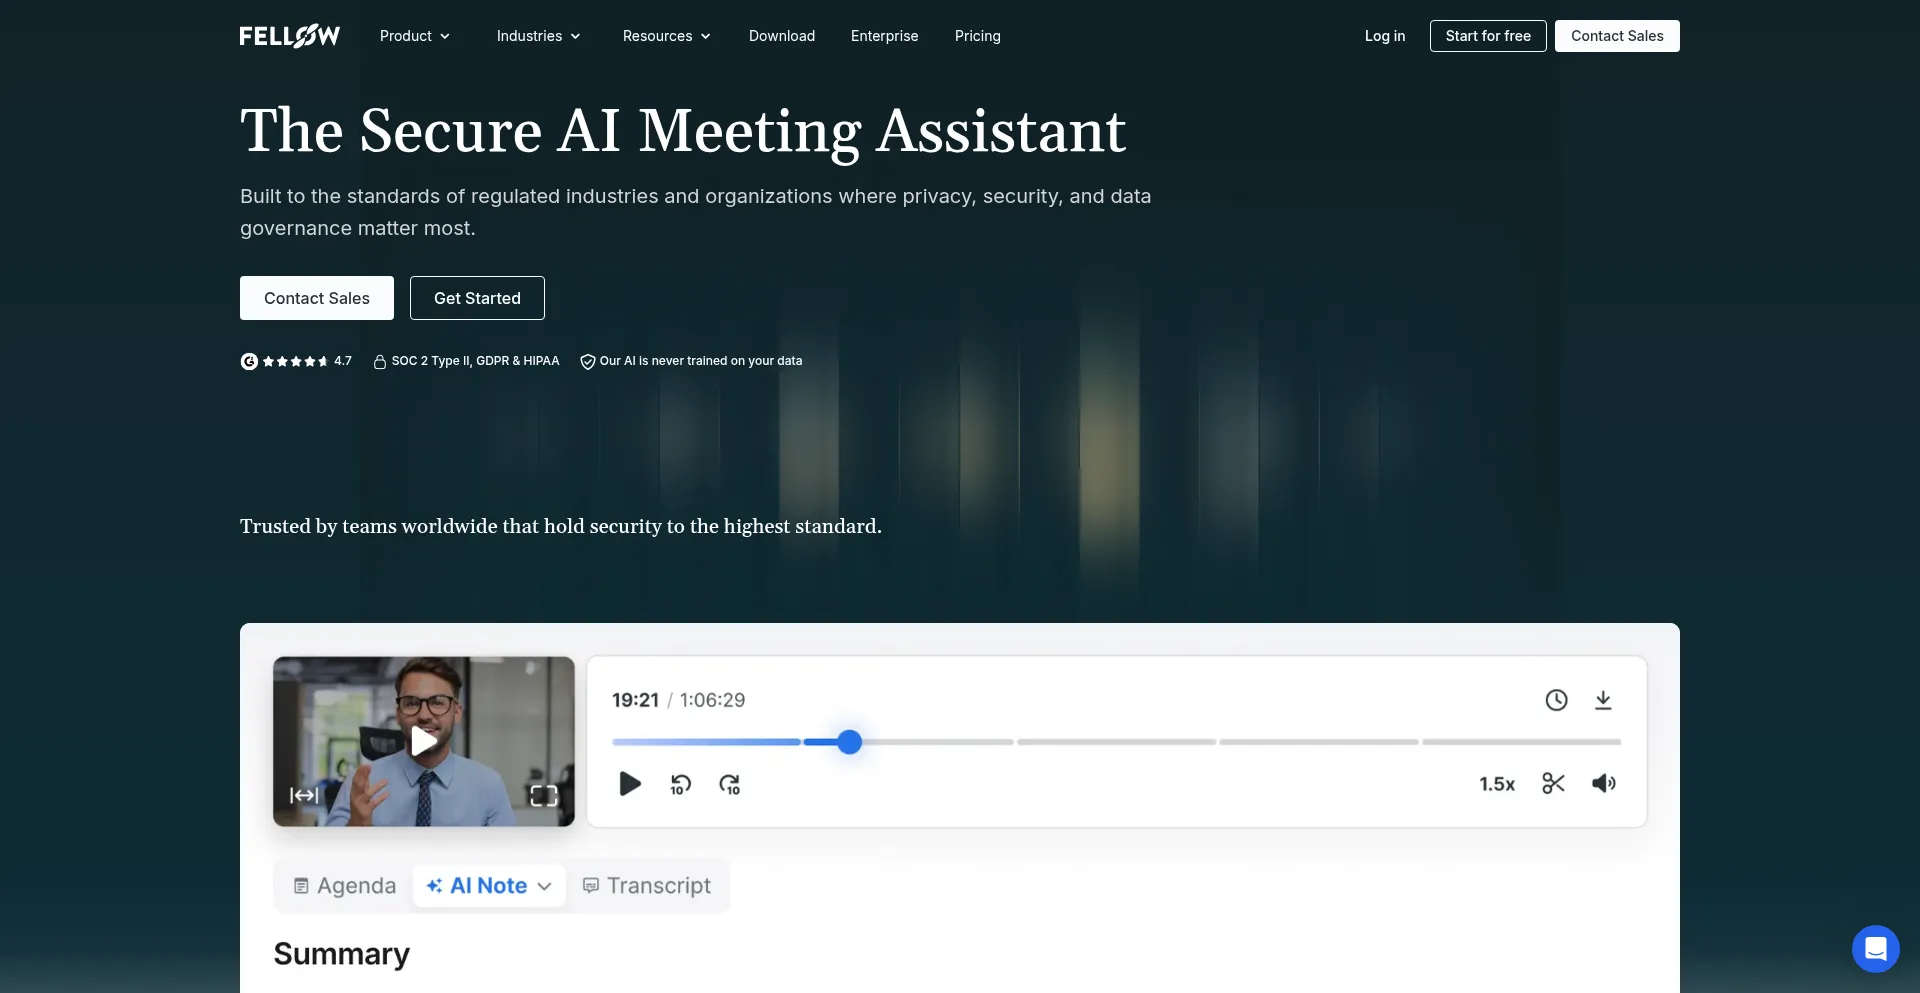The image size is (1920, 993).
Task: Click the shield icon beside AI training note
Action: pyautogui.click(x=588, y=361)
